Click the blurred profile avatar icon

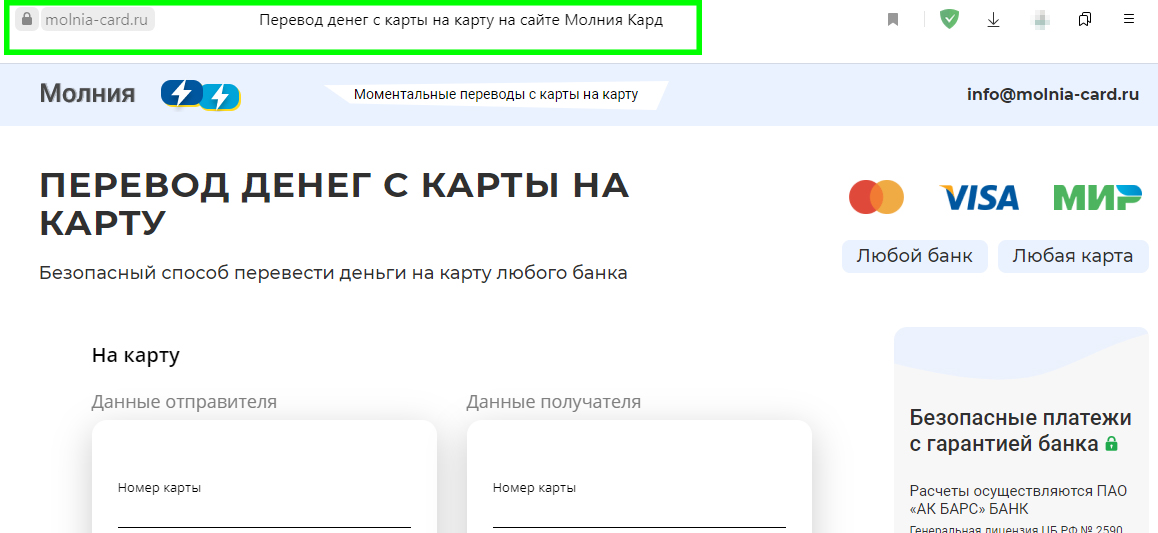tap(1041, 20)
